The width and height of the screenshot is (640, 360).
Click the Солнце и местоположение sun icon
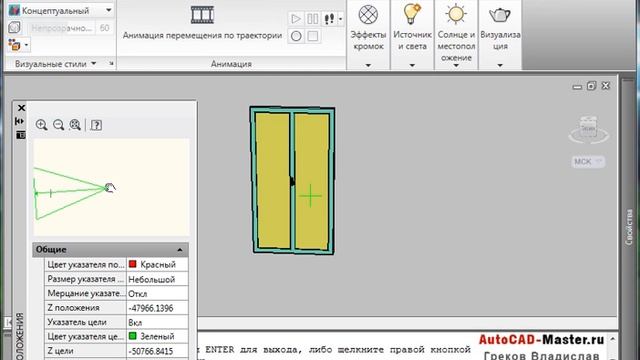pos(456,14)
